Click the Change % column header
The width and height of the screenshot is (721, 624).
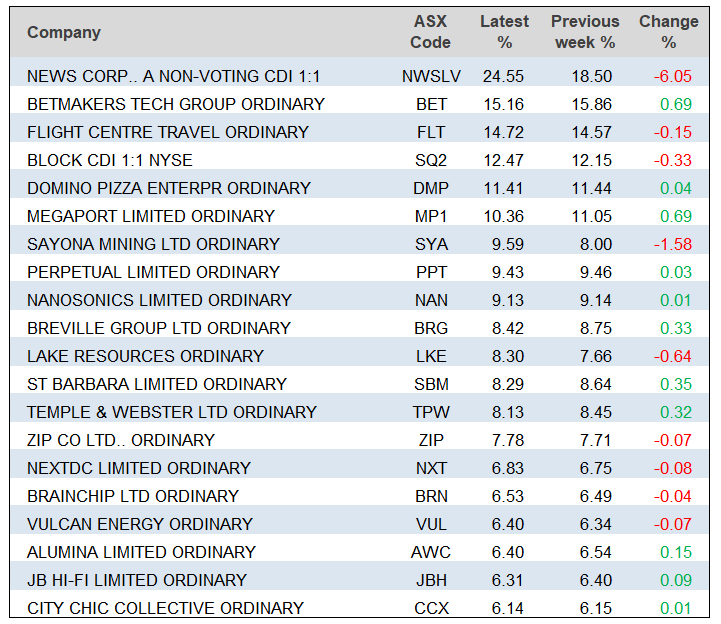[669, 32]
